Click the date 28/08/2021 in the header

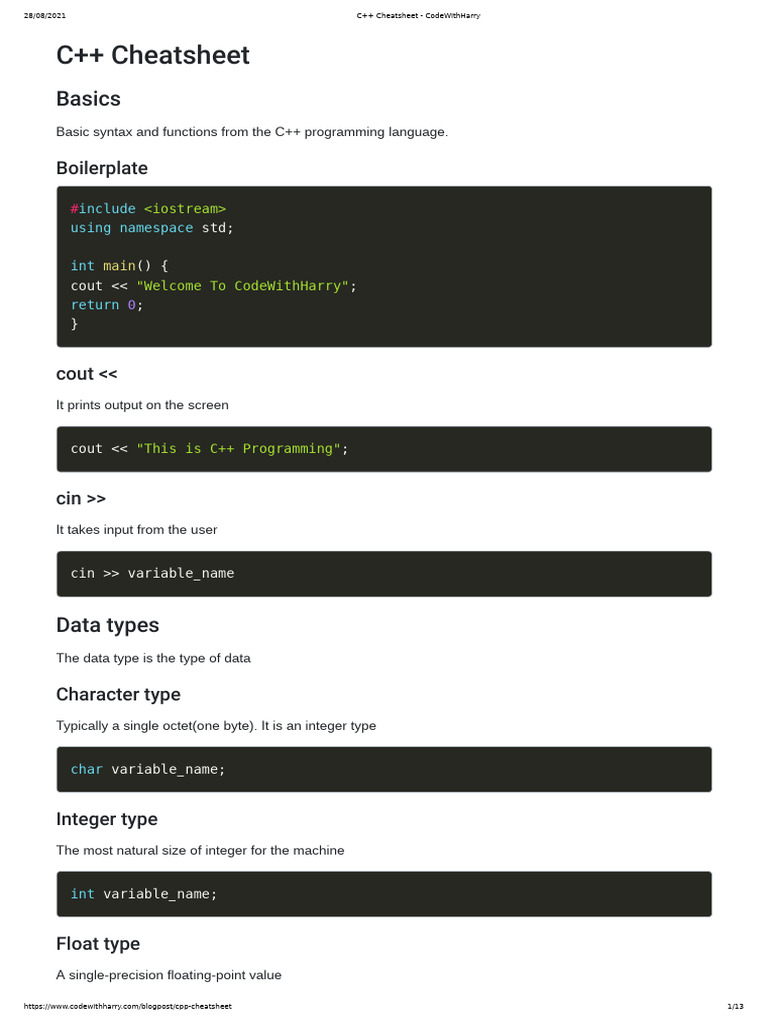(45, 16)
